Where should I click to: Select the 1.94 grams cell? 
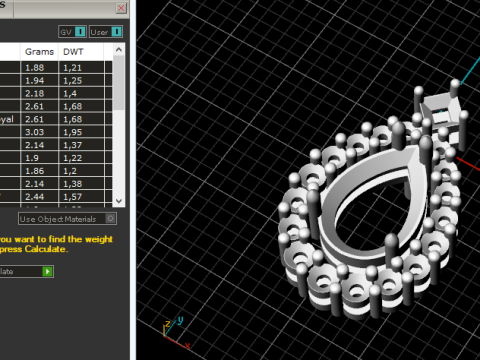coord(39,81)
